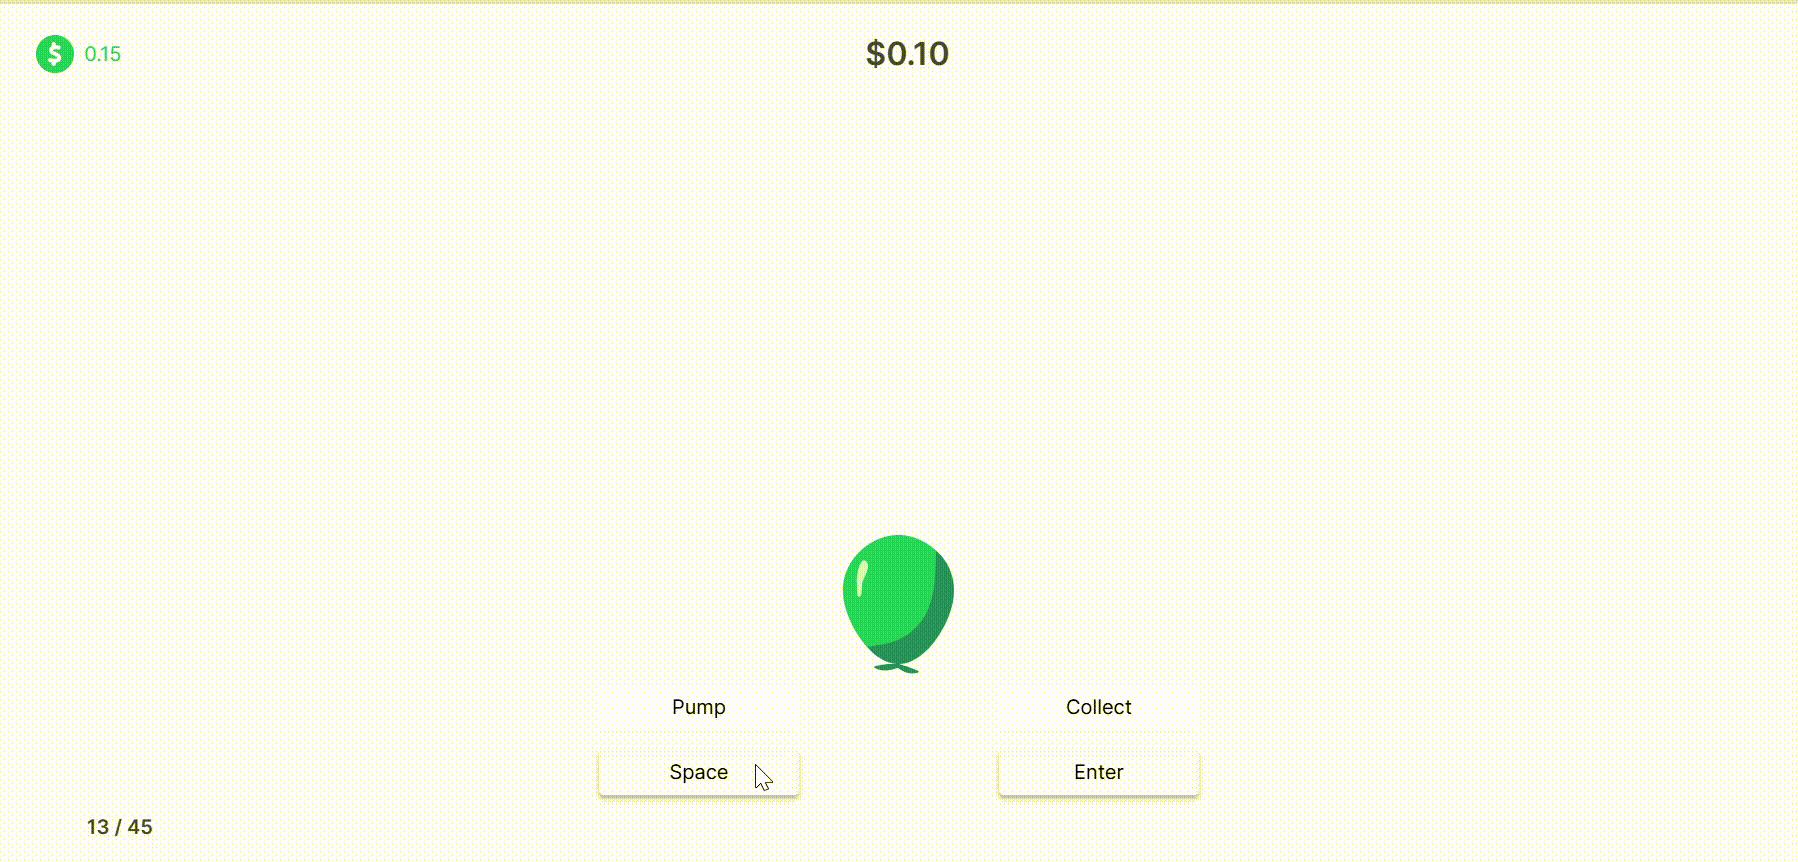Click the 13 / 45 trial counter
This screenshot has height=862, width=1798.
120,827
